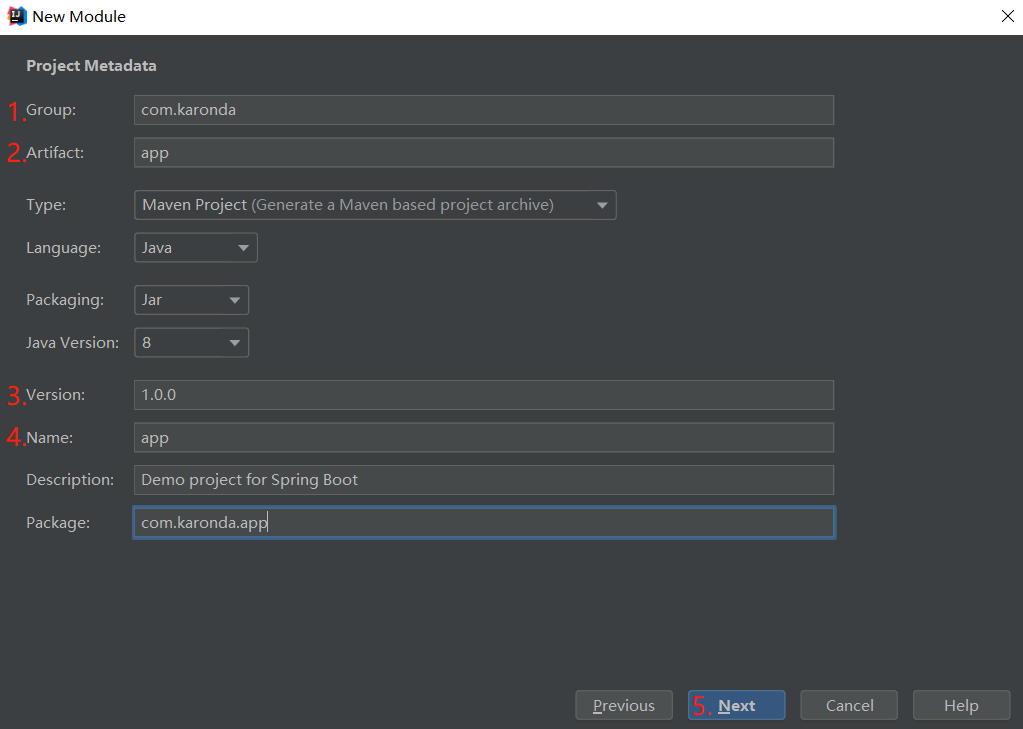Open the project Type dropdown

[375, 205]
